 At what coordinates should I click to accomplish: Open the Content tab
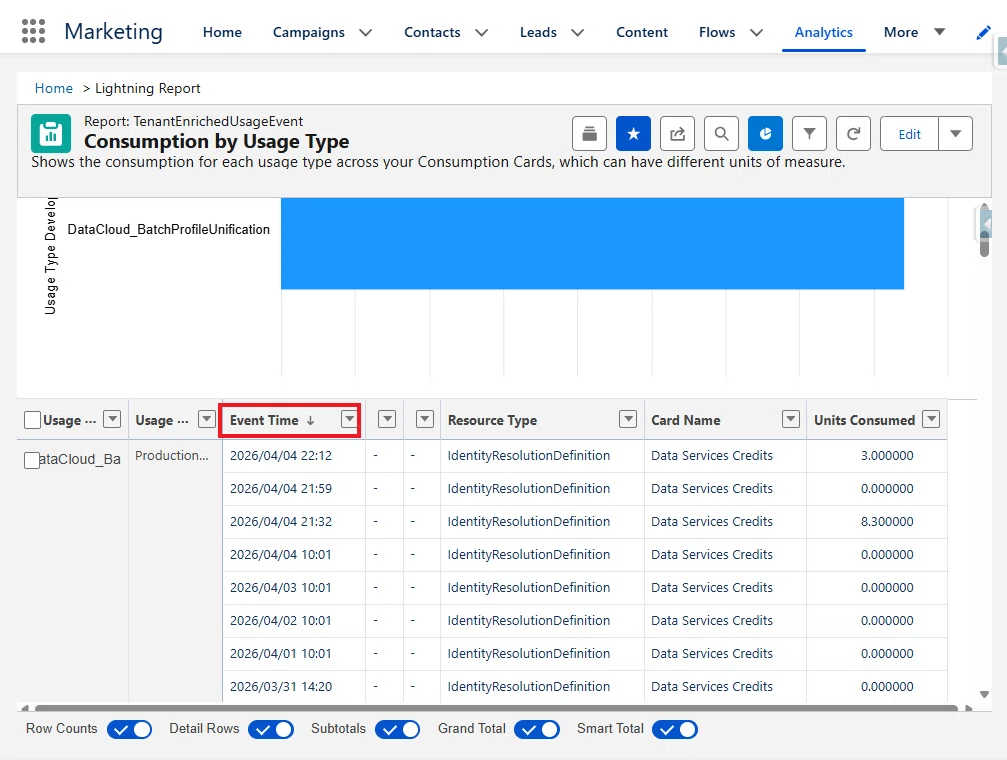642,32
